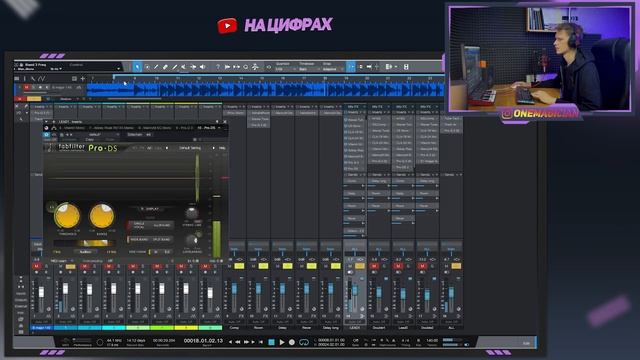Select the Arrow tool in the toolbar
Screen dimensions: 640x360
(x=138, y=67)
